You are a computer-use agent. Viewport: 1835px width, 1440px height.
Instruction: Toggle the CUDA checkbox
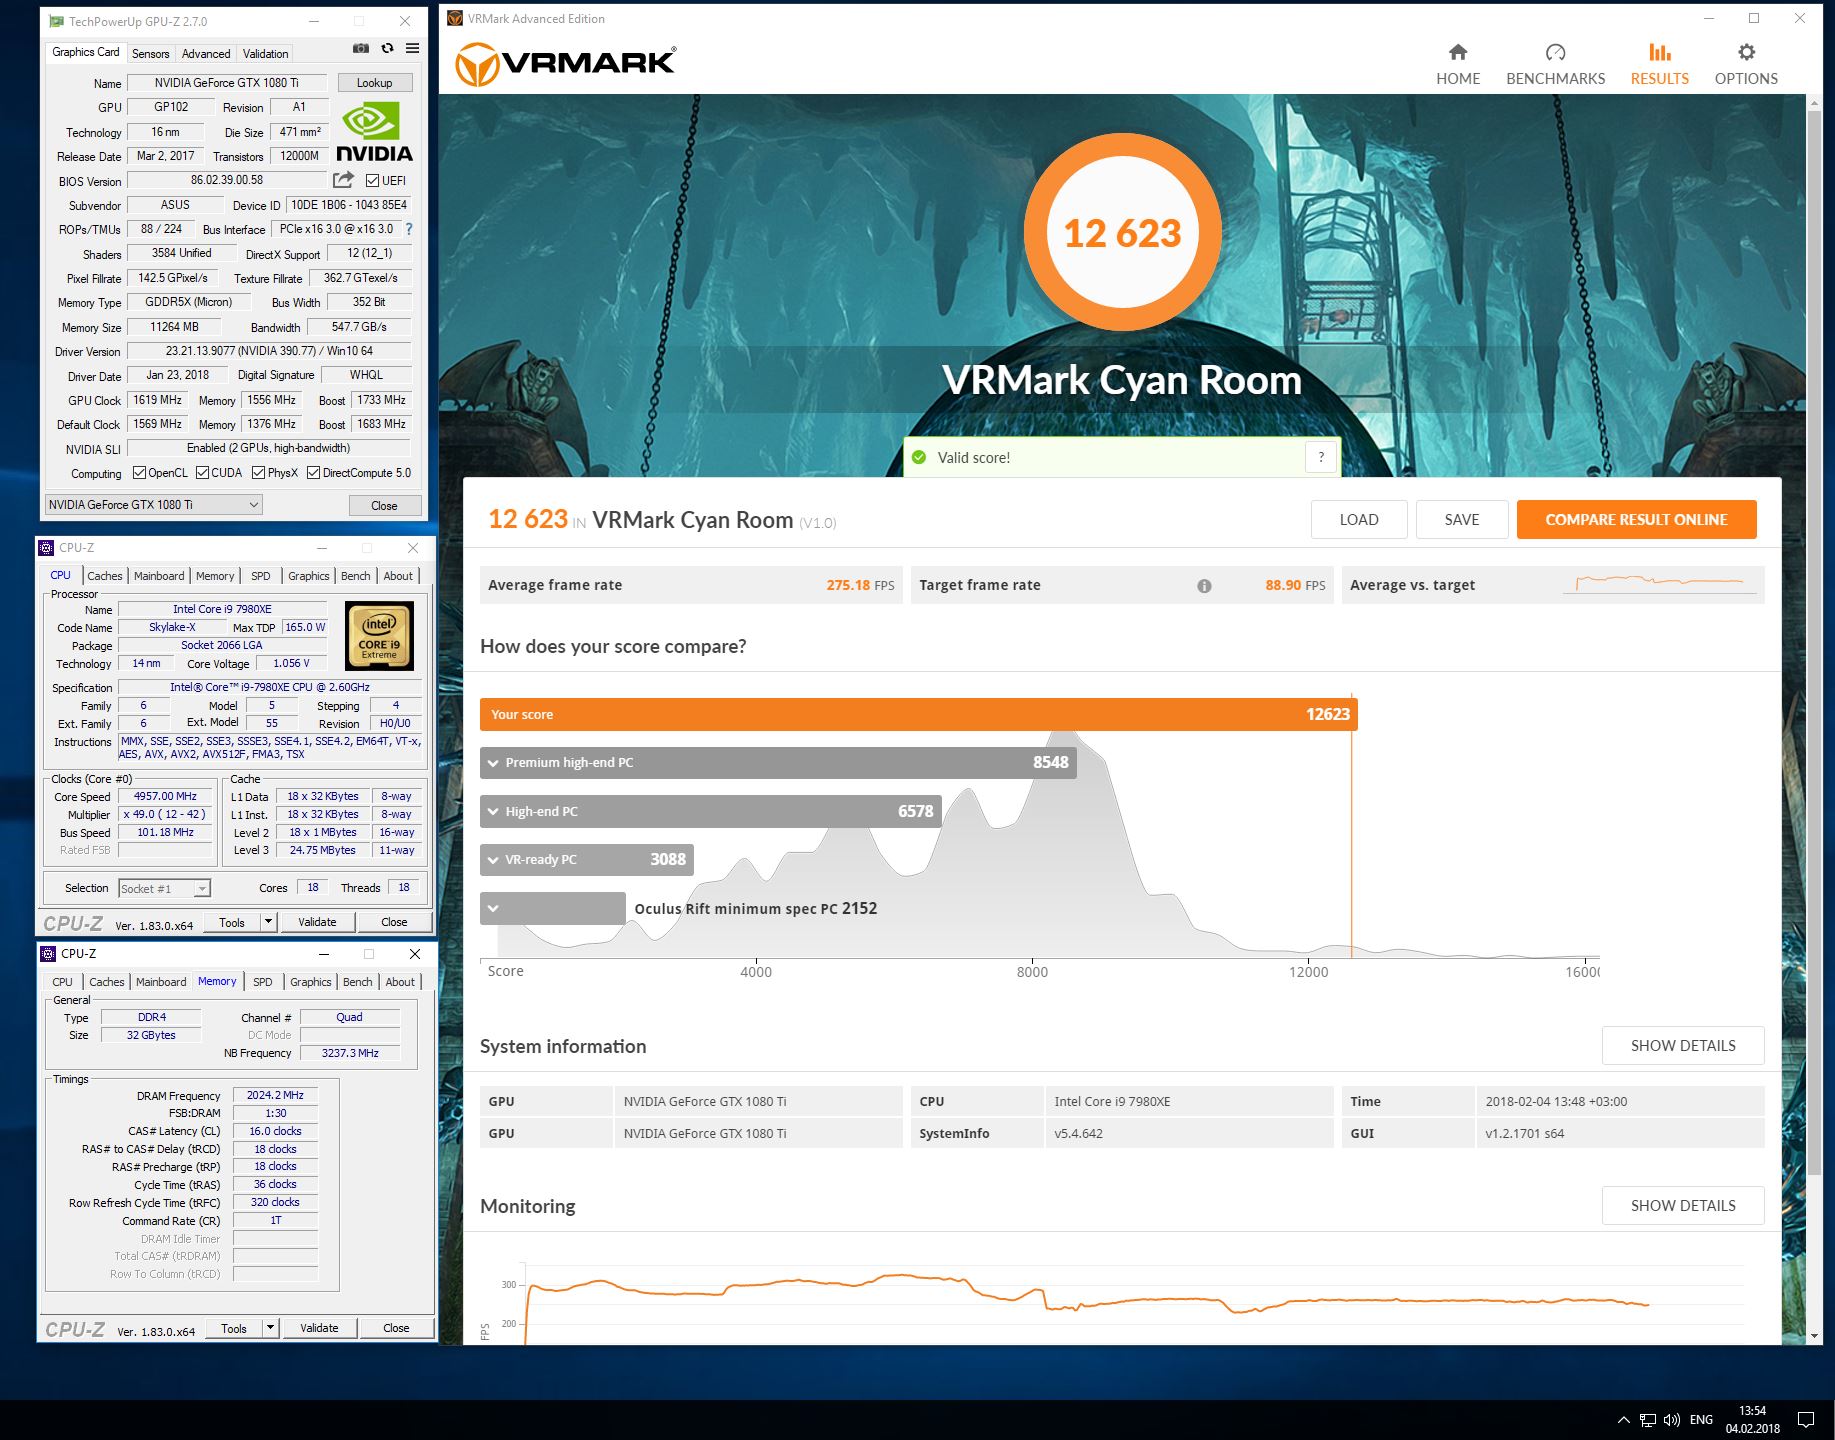point(202,473)
